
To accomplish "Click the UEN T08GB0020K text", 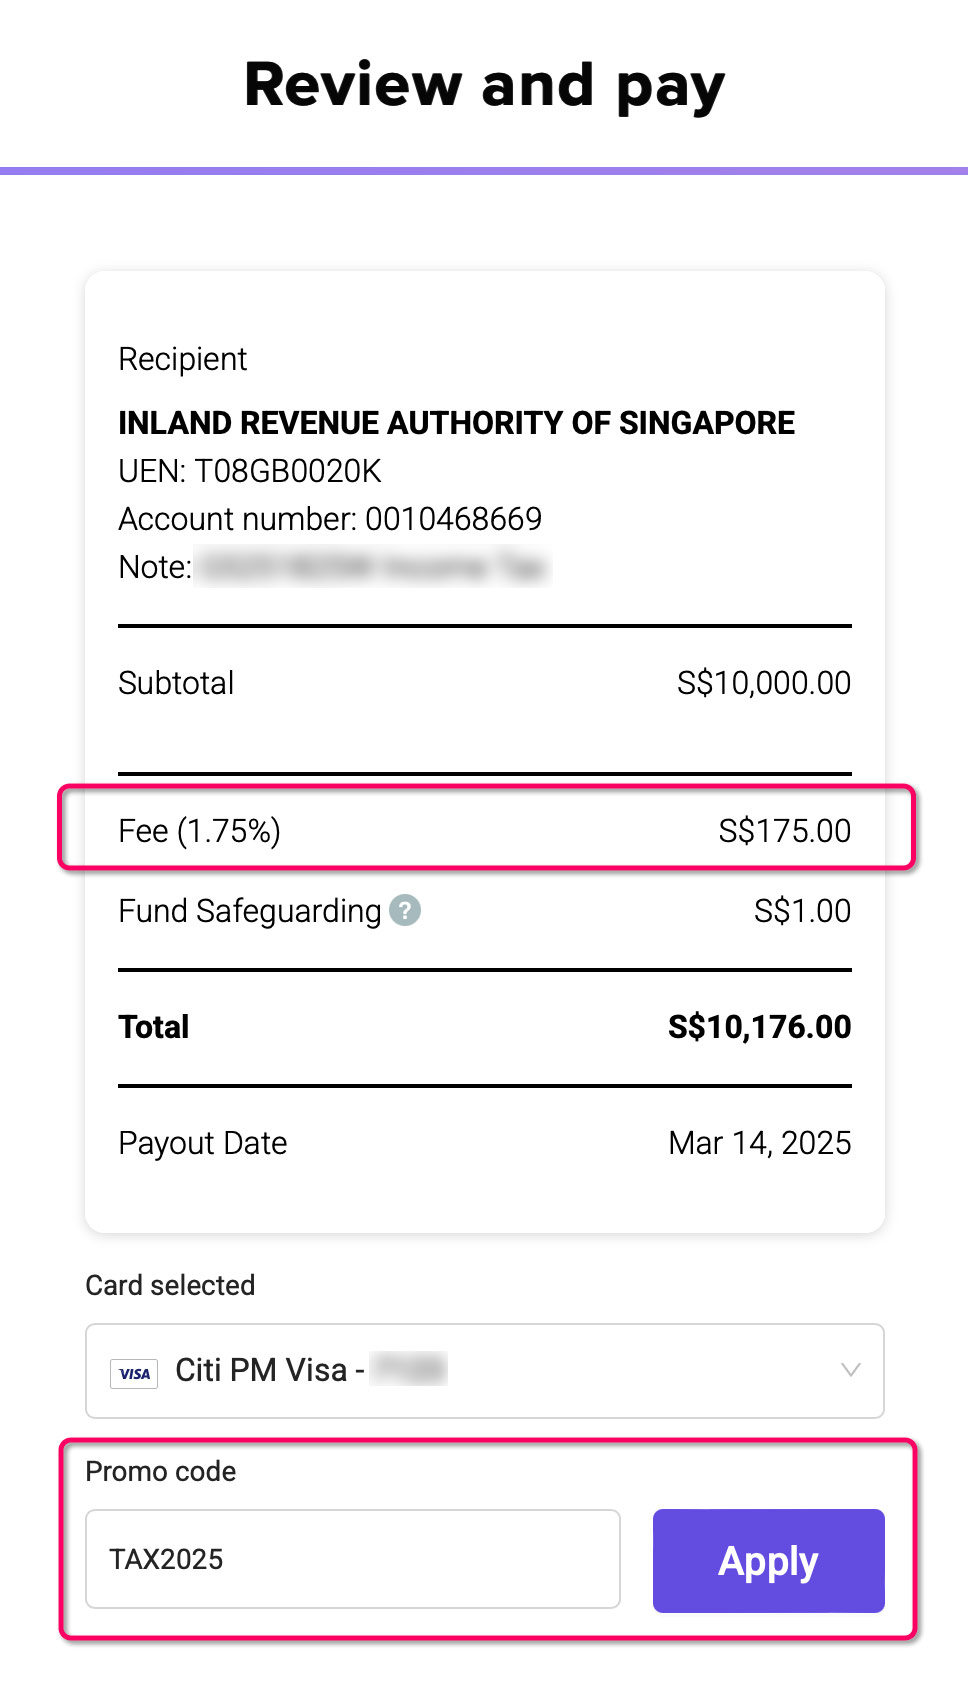I will click(250, 471).
